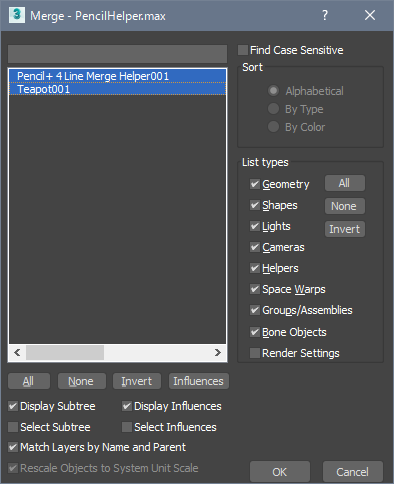Select By Color sort option
The image size is (394, 484).
click(273, 127)
